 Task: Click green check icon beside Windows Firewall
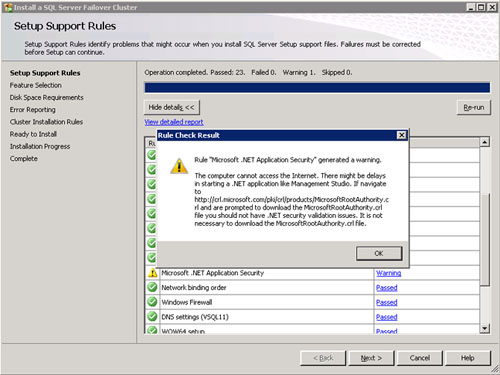(x=152, y=302)
